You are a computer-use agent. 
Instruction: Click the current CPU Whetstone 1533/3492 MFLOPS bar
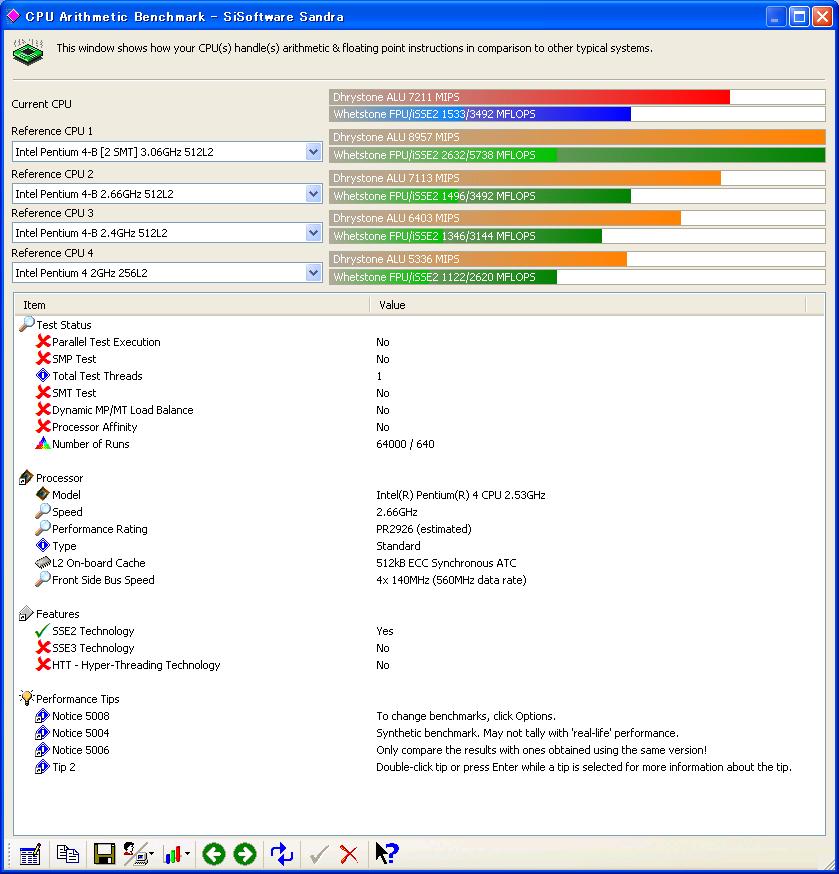577,114
